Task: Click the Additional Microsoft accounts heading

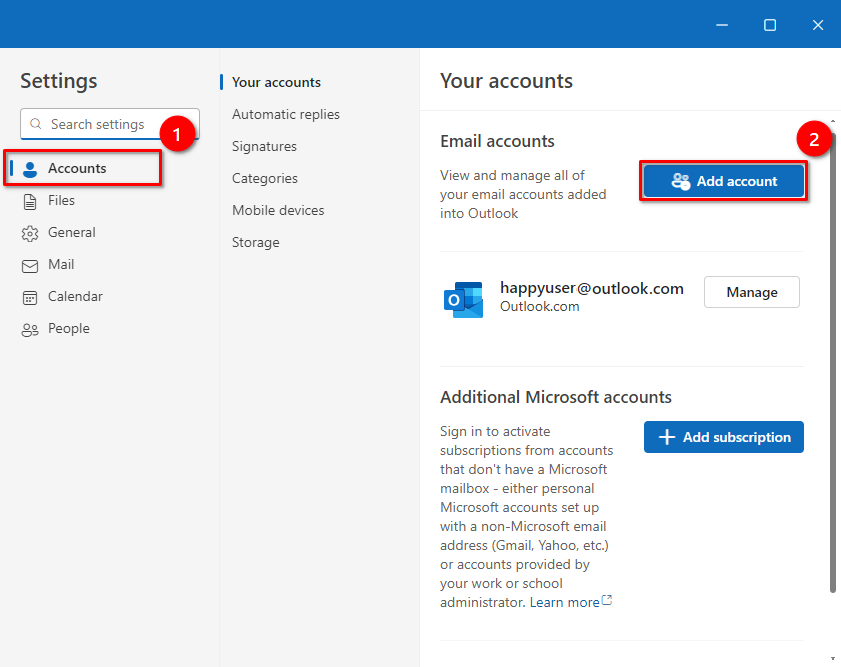Action: click(556, 397)
